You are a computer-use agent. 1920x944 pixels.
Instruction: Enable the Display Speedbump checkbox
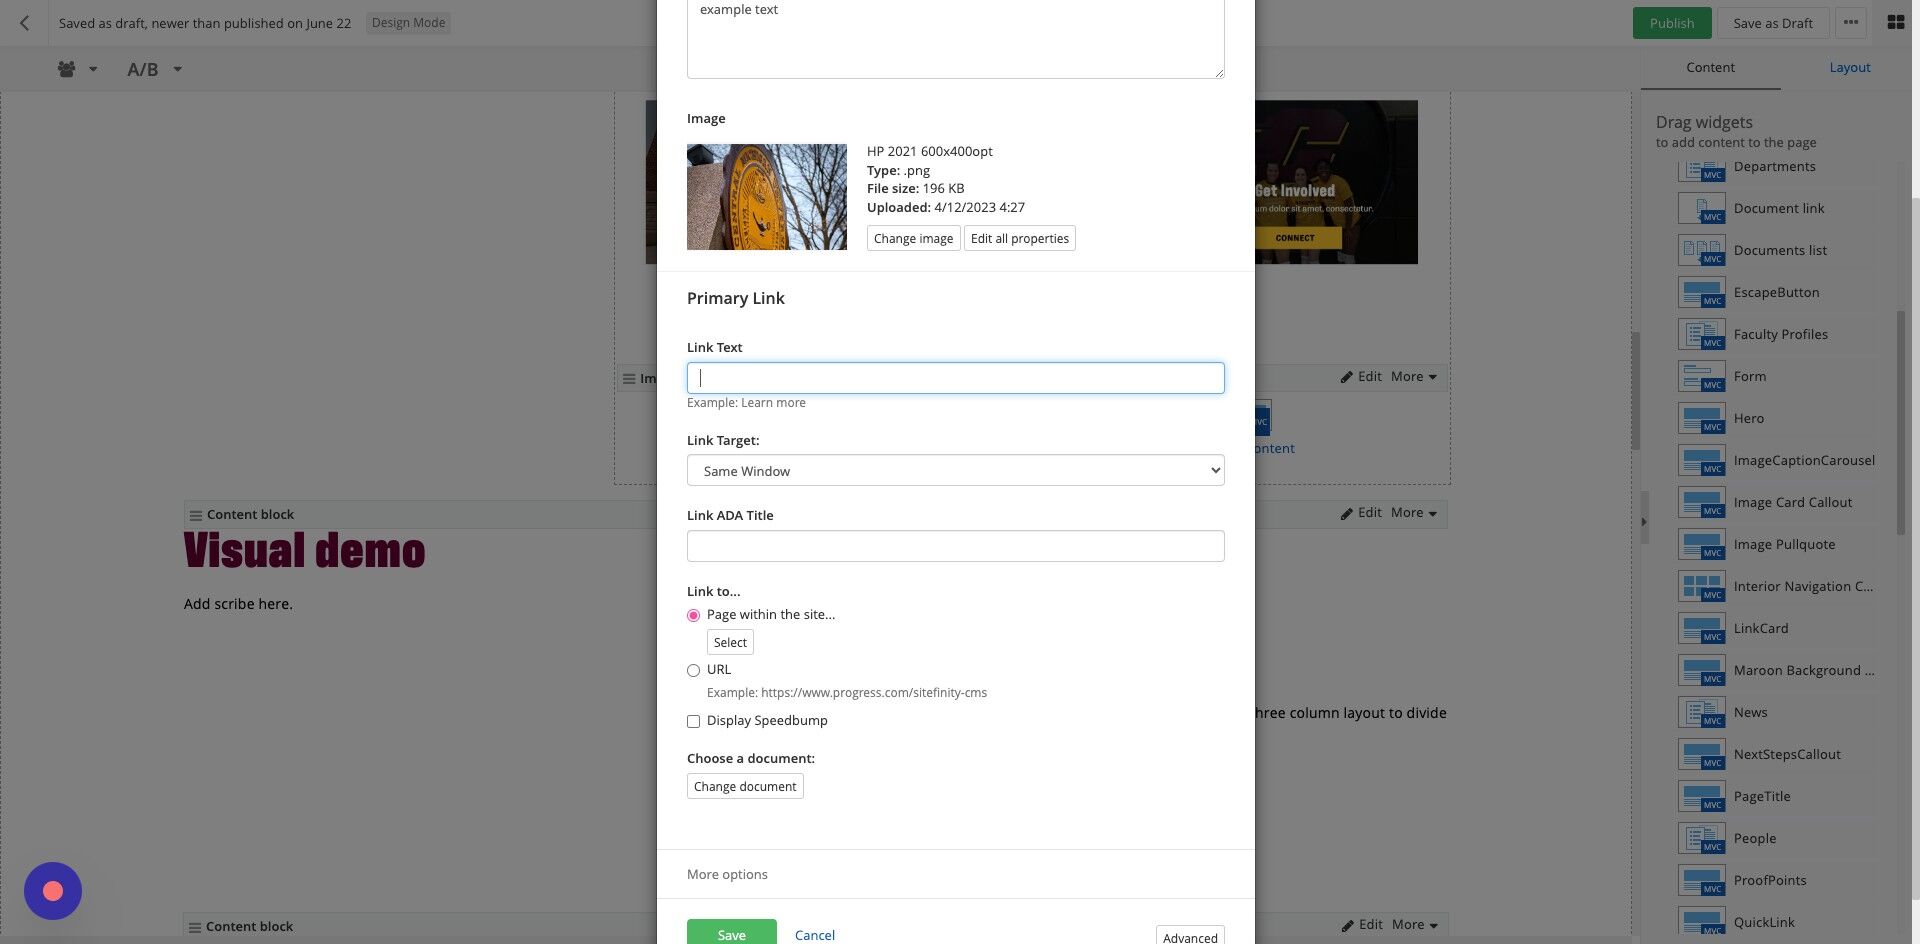pos(693,721)
